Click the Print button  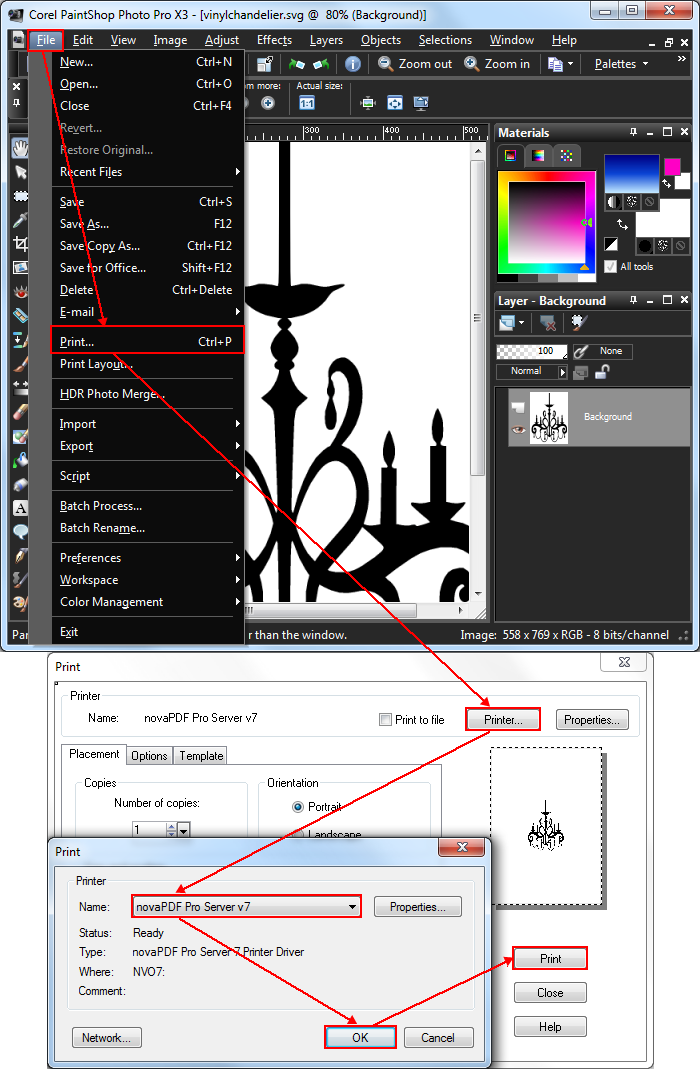[x=550, y=959]
